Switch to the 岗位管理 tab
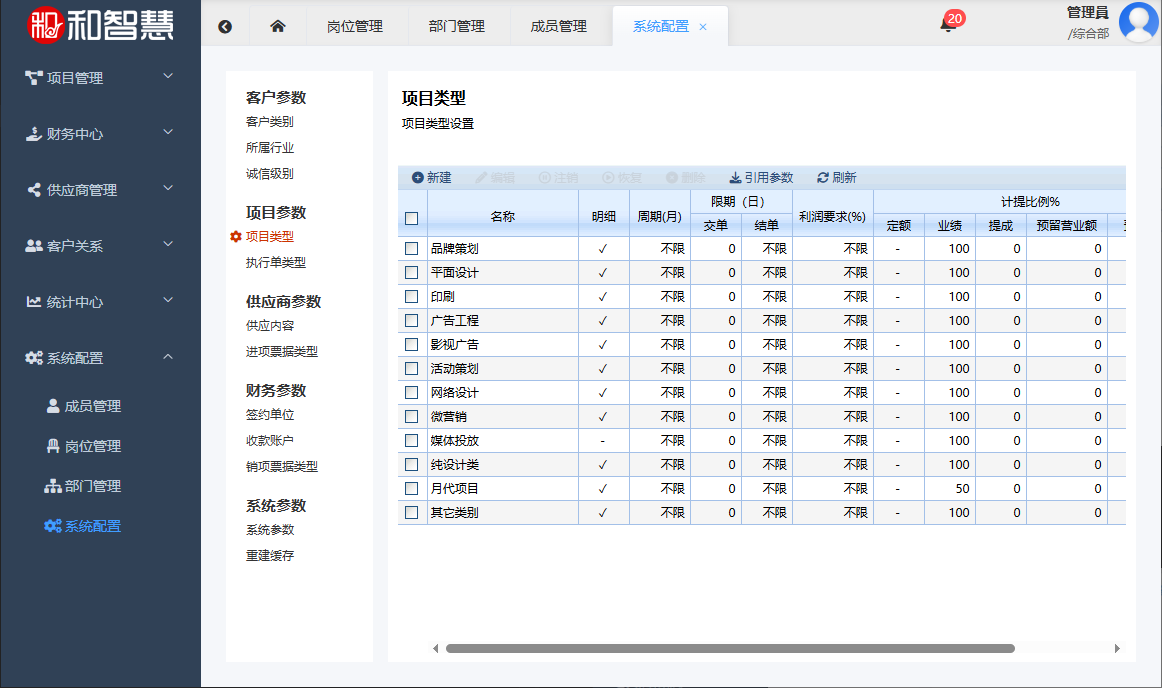The height and width of the screenshot is (688, 1162). click(x=355, y=27)
